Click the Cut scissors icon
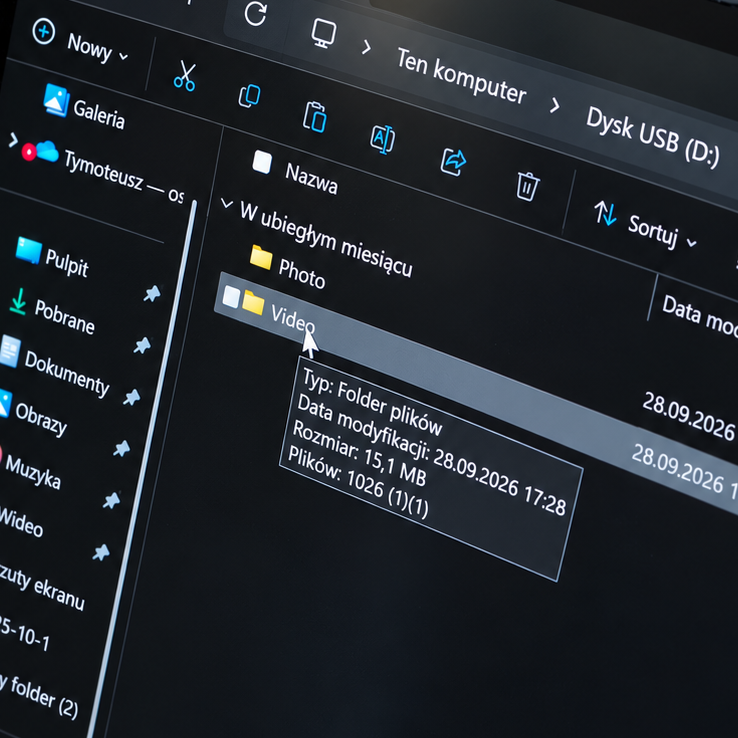The image size is (738, 738). tap(184, 75)
